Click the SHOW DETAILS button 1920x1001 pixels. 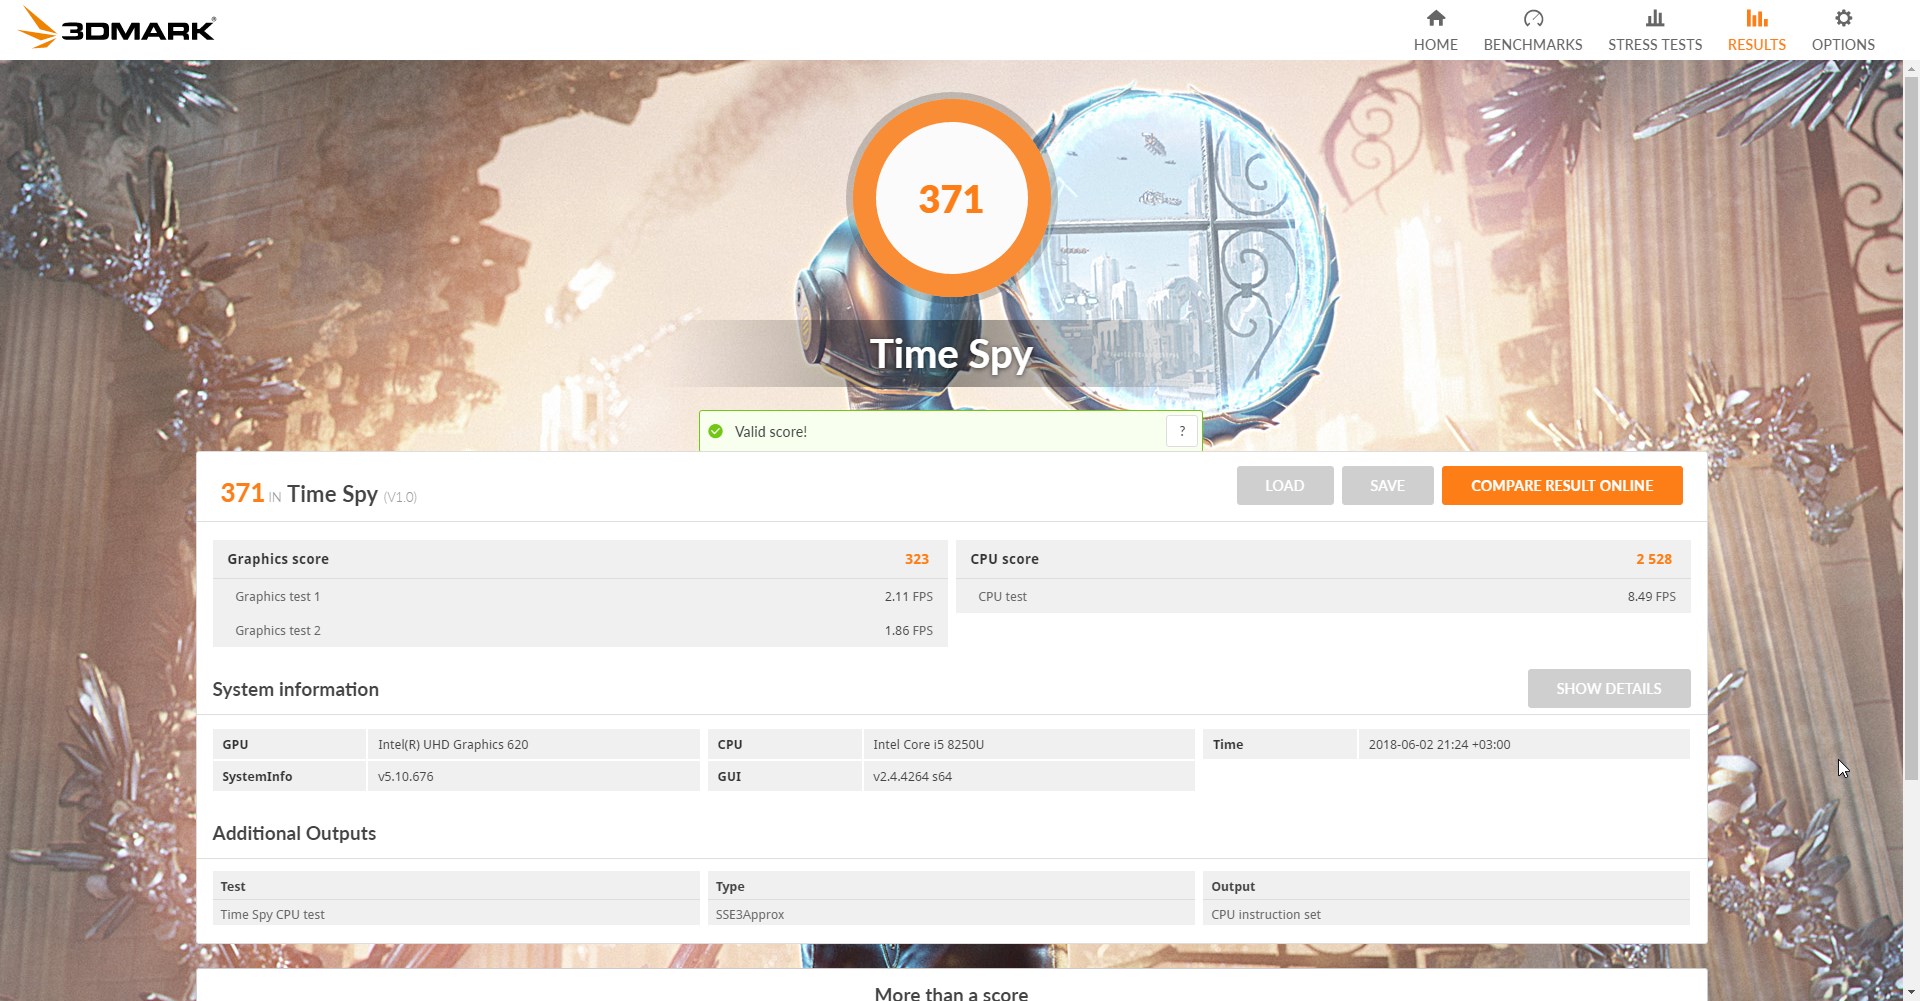coord(1609,689)
